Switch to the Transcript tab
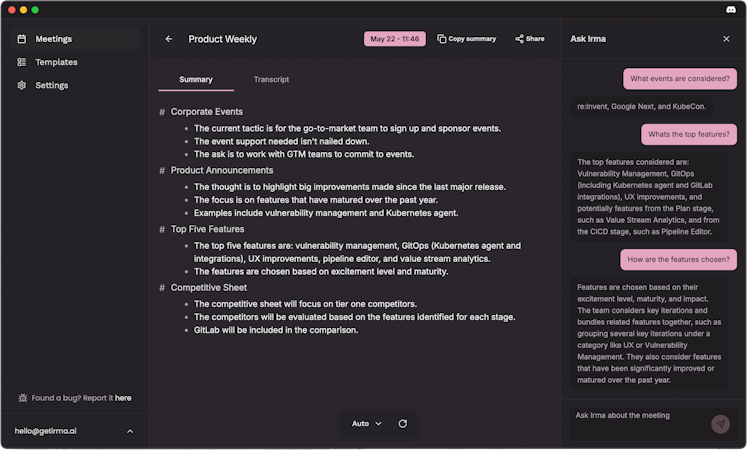Screen dimensions: 747x450 271,79
